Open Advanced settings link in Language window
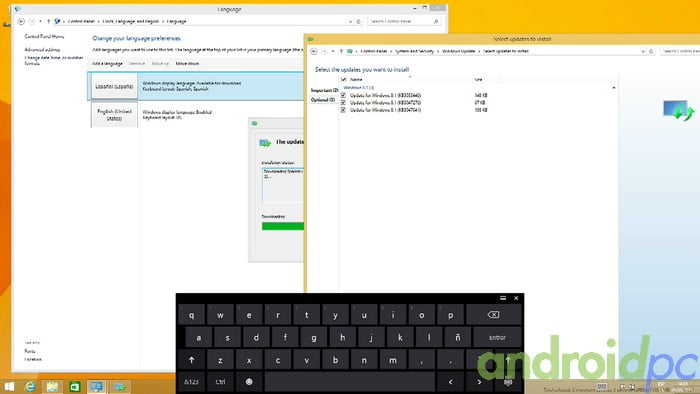The height and width of the screenshot is (394, 700). (x=42, y=50)
